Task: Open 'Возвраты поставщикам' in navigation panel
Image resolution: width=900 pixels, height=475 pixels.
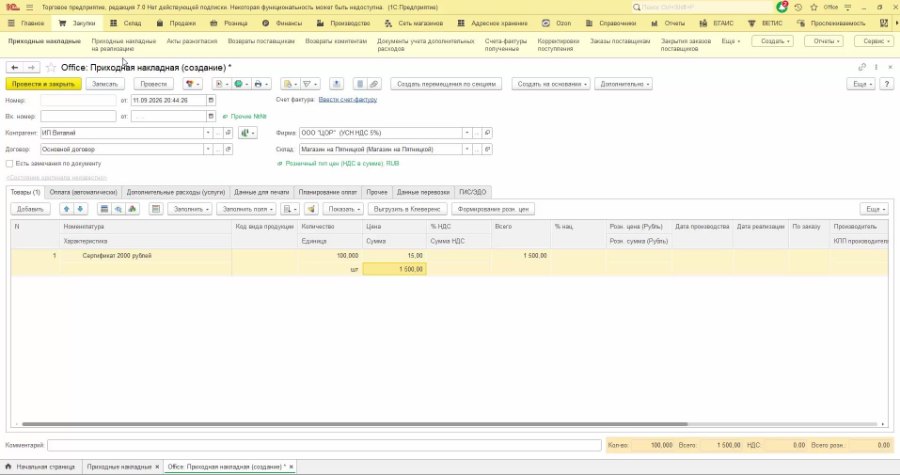Action: click(x=261, y=41)
